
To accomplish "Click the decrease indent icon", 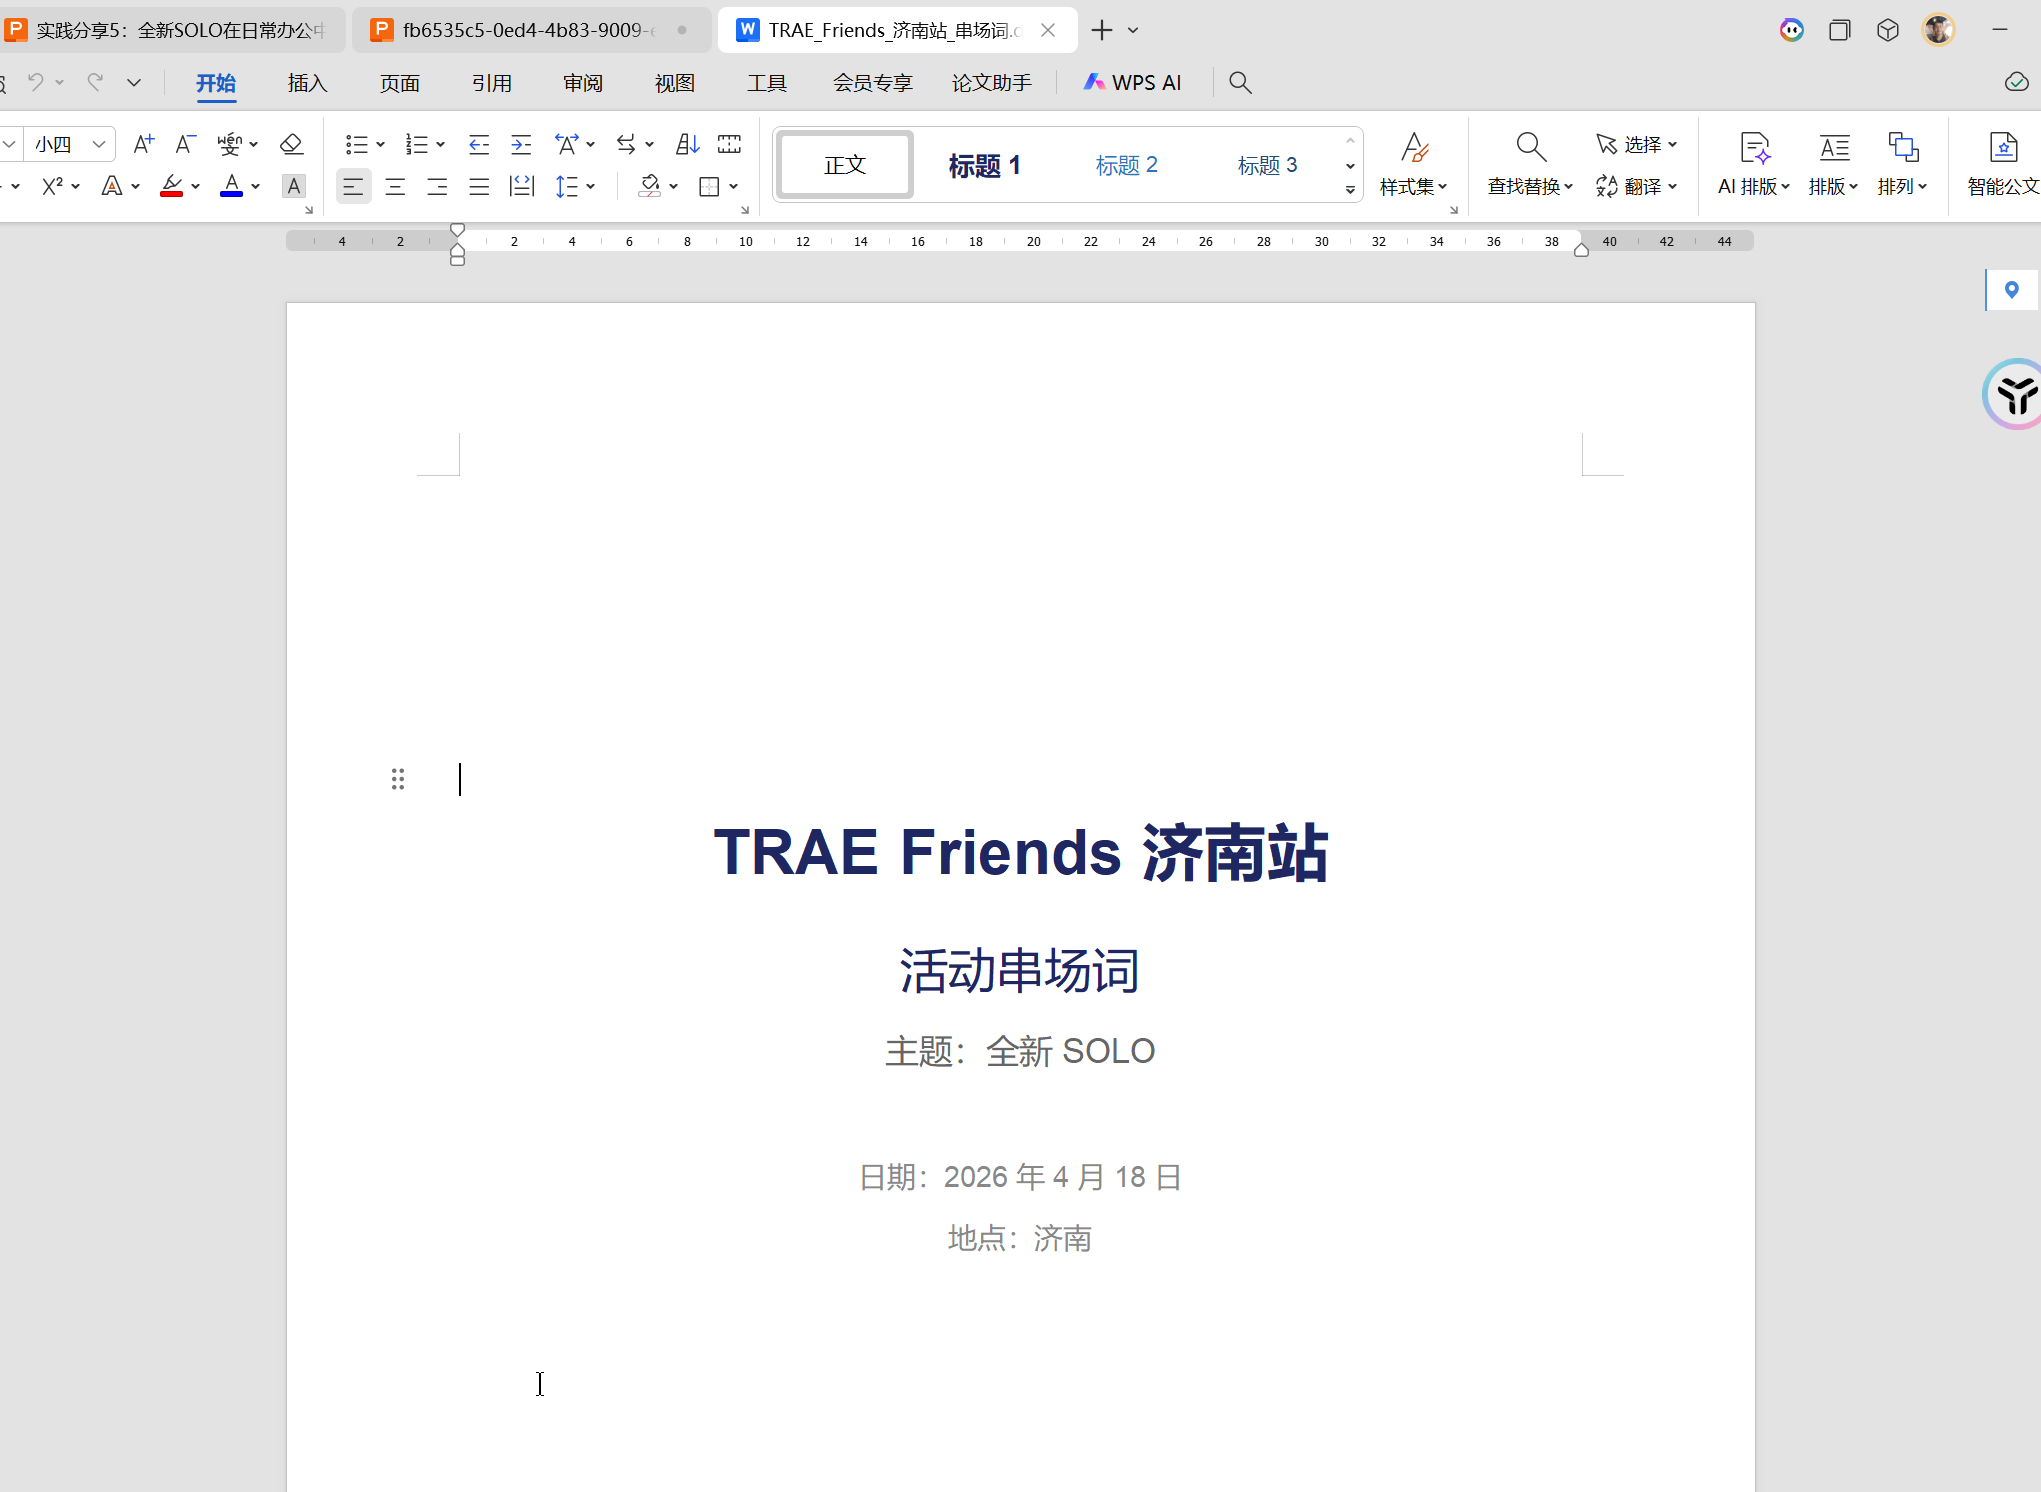I will pyautogui.click(x=479, y=144).
